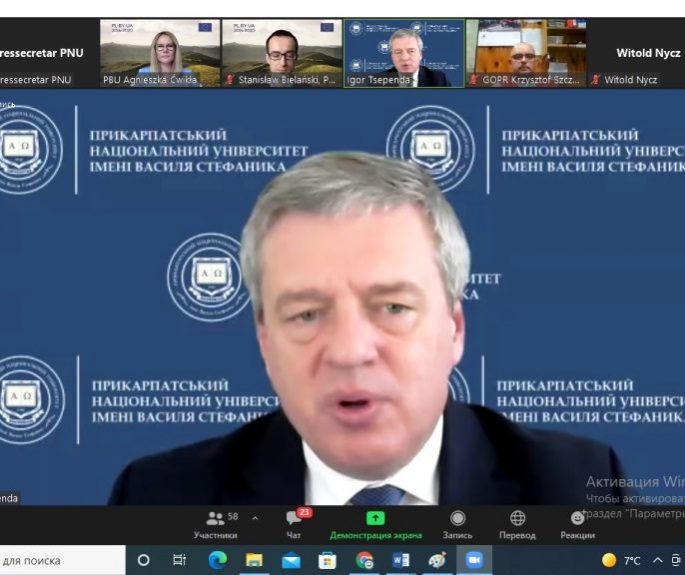The image size is (685, 575).
Task: Start recording with Запись button
Action: click(x=457, y=524)
